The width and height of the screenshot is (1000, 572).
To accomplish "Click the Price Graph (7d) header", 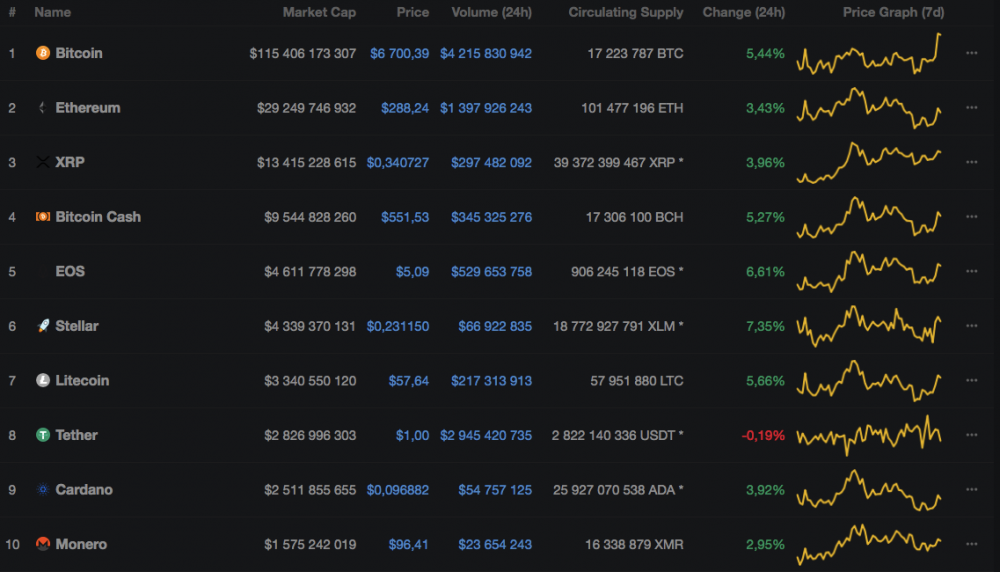I will (893, 12).
